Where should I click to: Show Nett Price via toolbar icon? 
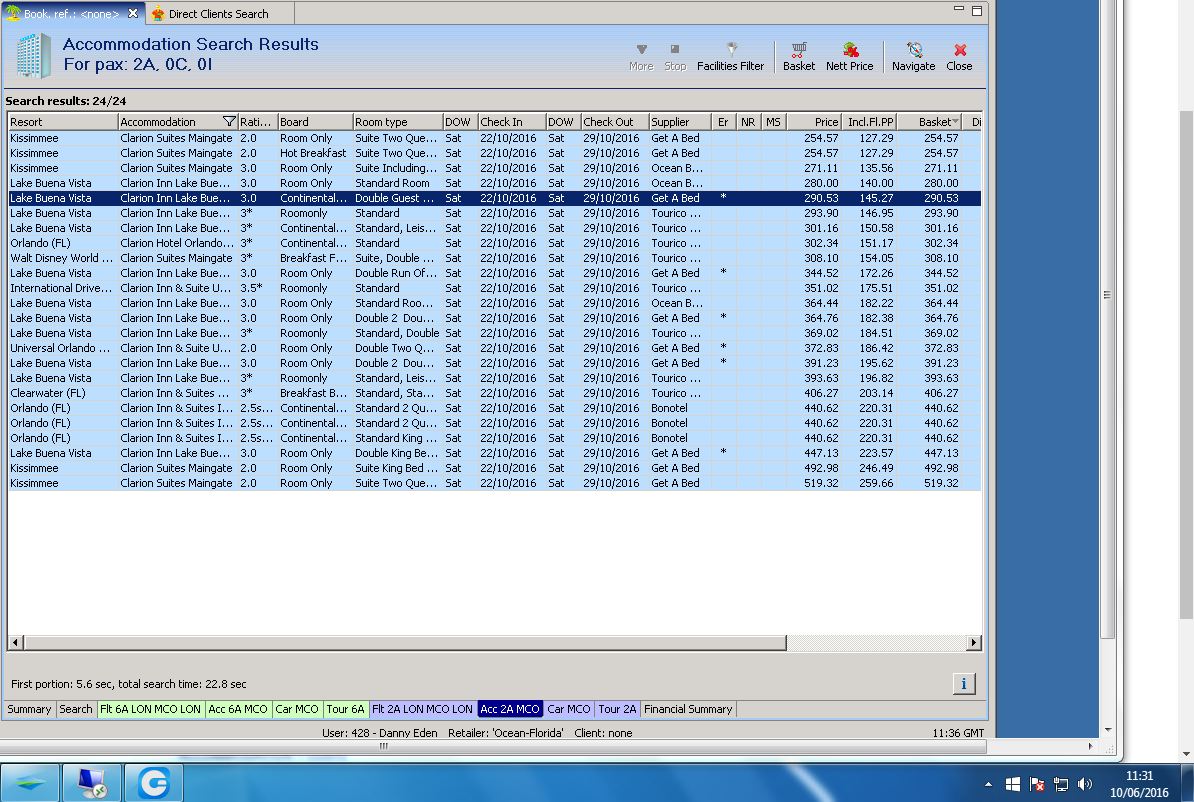[x=849, y=56]
